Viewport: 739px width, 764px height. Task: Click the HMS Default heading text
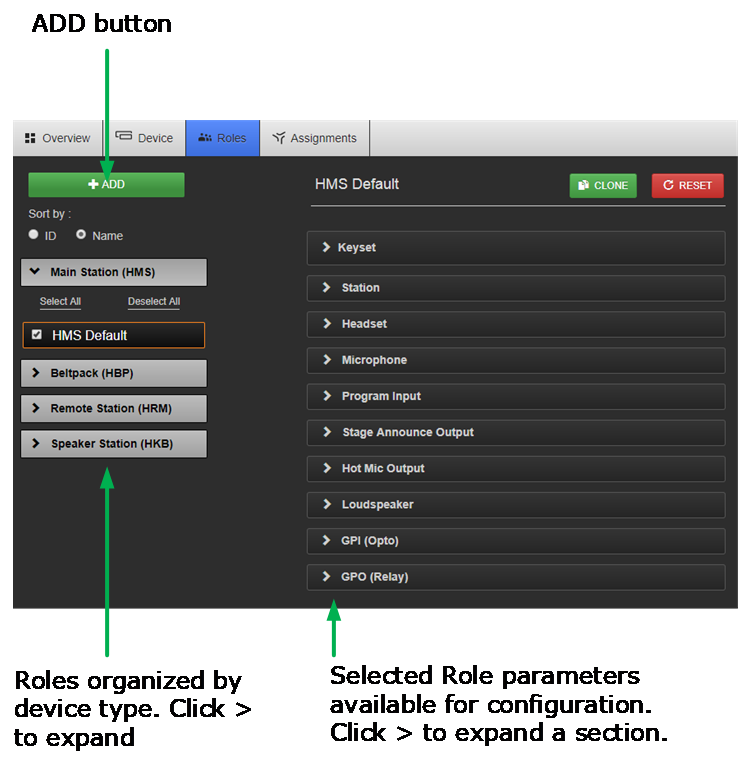coord(357,184)
